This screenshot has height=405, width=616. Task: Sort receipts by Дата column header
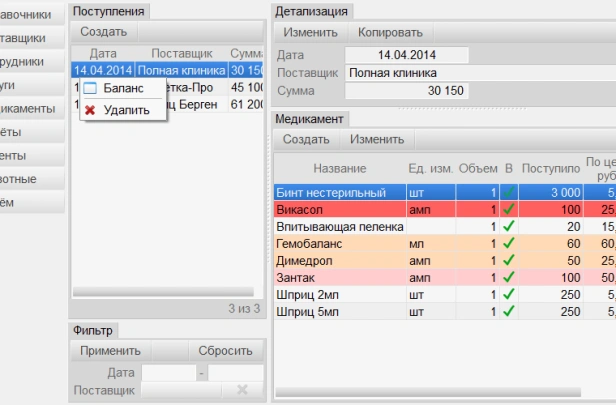104,53
